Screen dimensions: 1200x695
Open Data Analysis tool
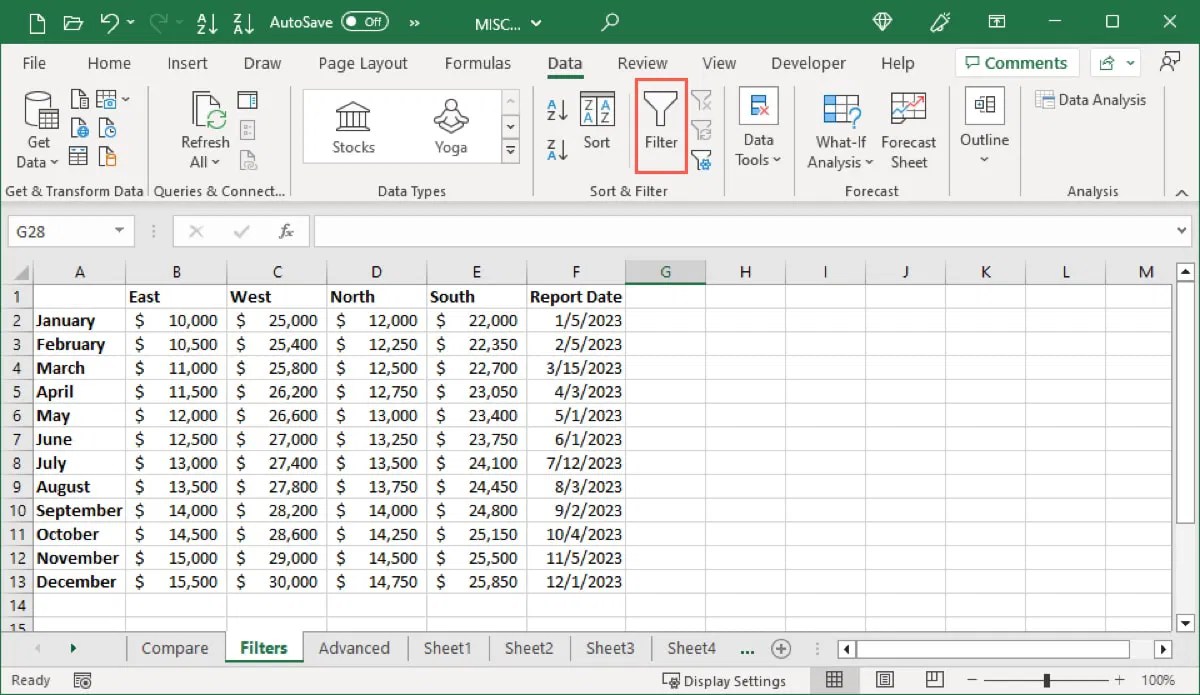pos(1091,99)
